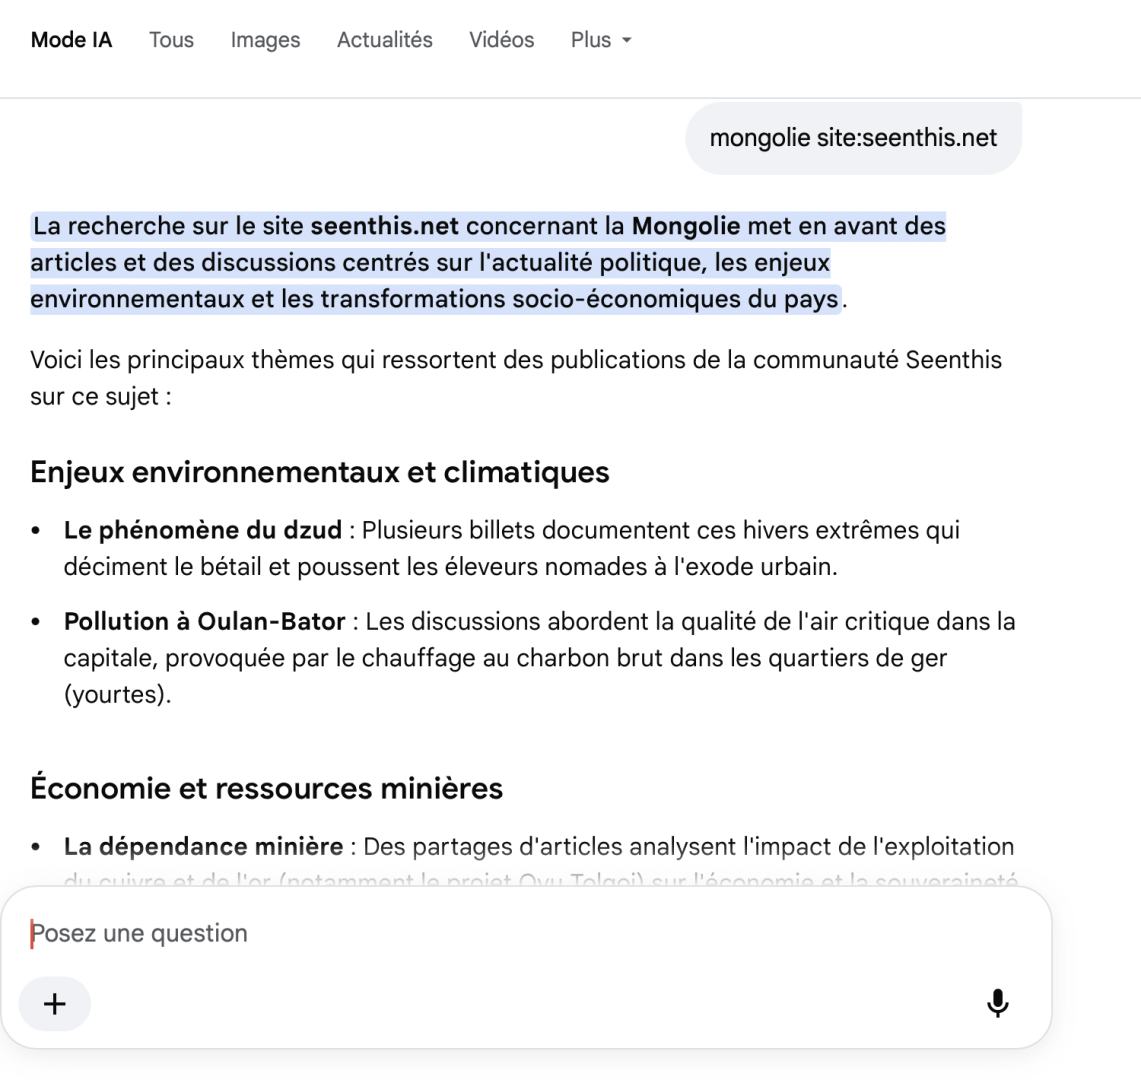Screen dimensions: 1141x1080
Task: Click the bold text 'Le phénomène du dzud'
Action: tap(202, 531)
